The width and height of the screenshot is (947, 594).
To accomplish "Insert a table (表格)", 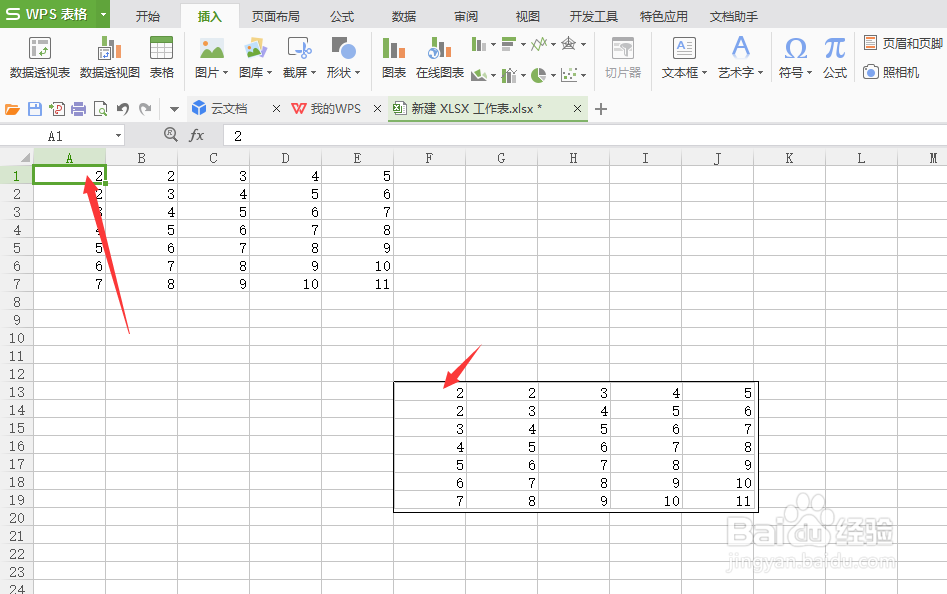I will (x=161, y=58).
